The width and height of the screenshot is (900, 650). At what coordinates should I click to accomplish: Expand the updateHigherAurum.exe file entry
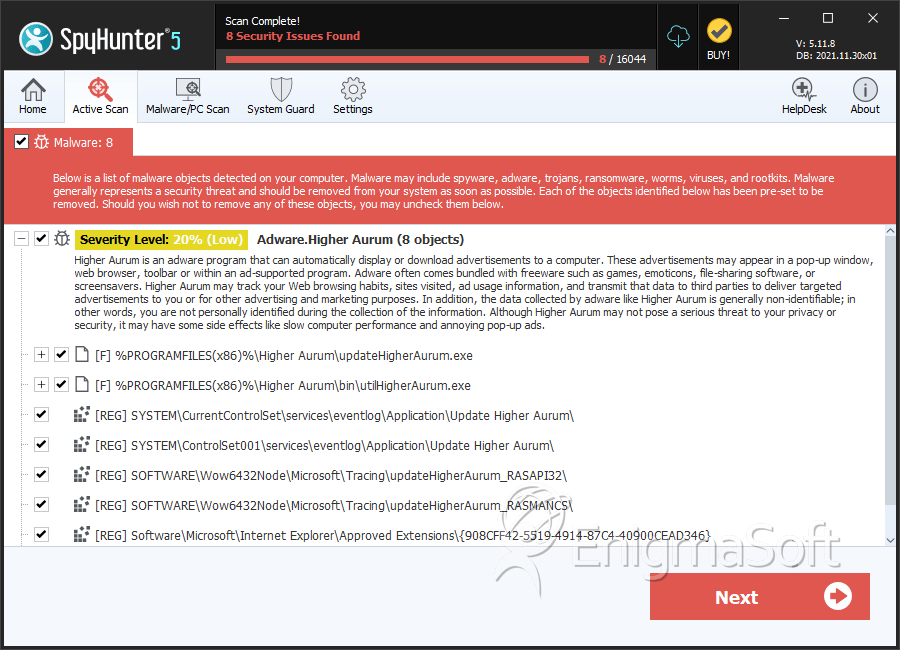pyautogui.click(x=41, y=354)
